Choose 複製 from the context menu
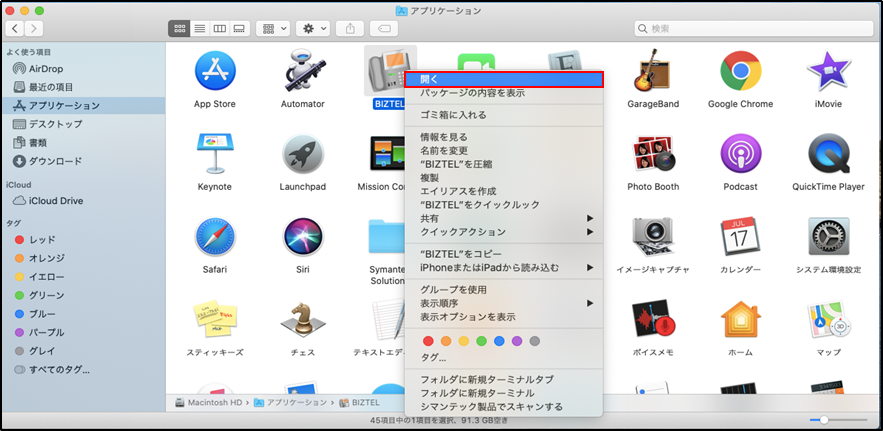This screenshot has height=431, width=883. (503, 177)
